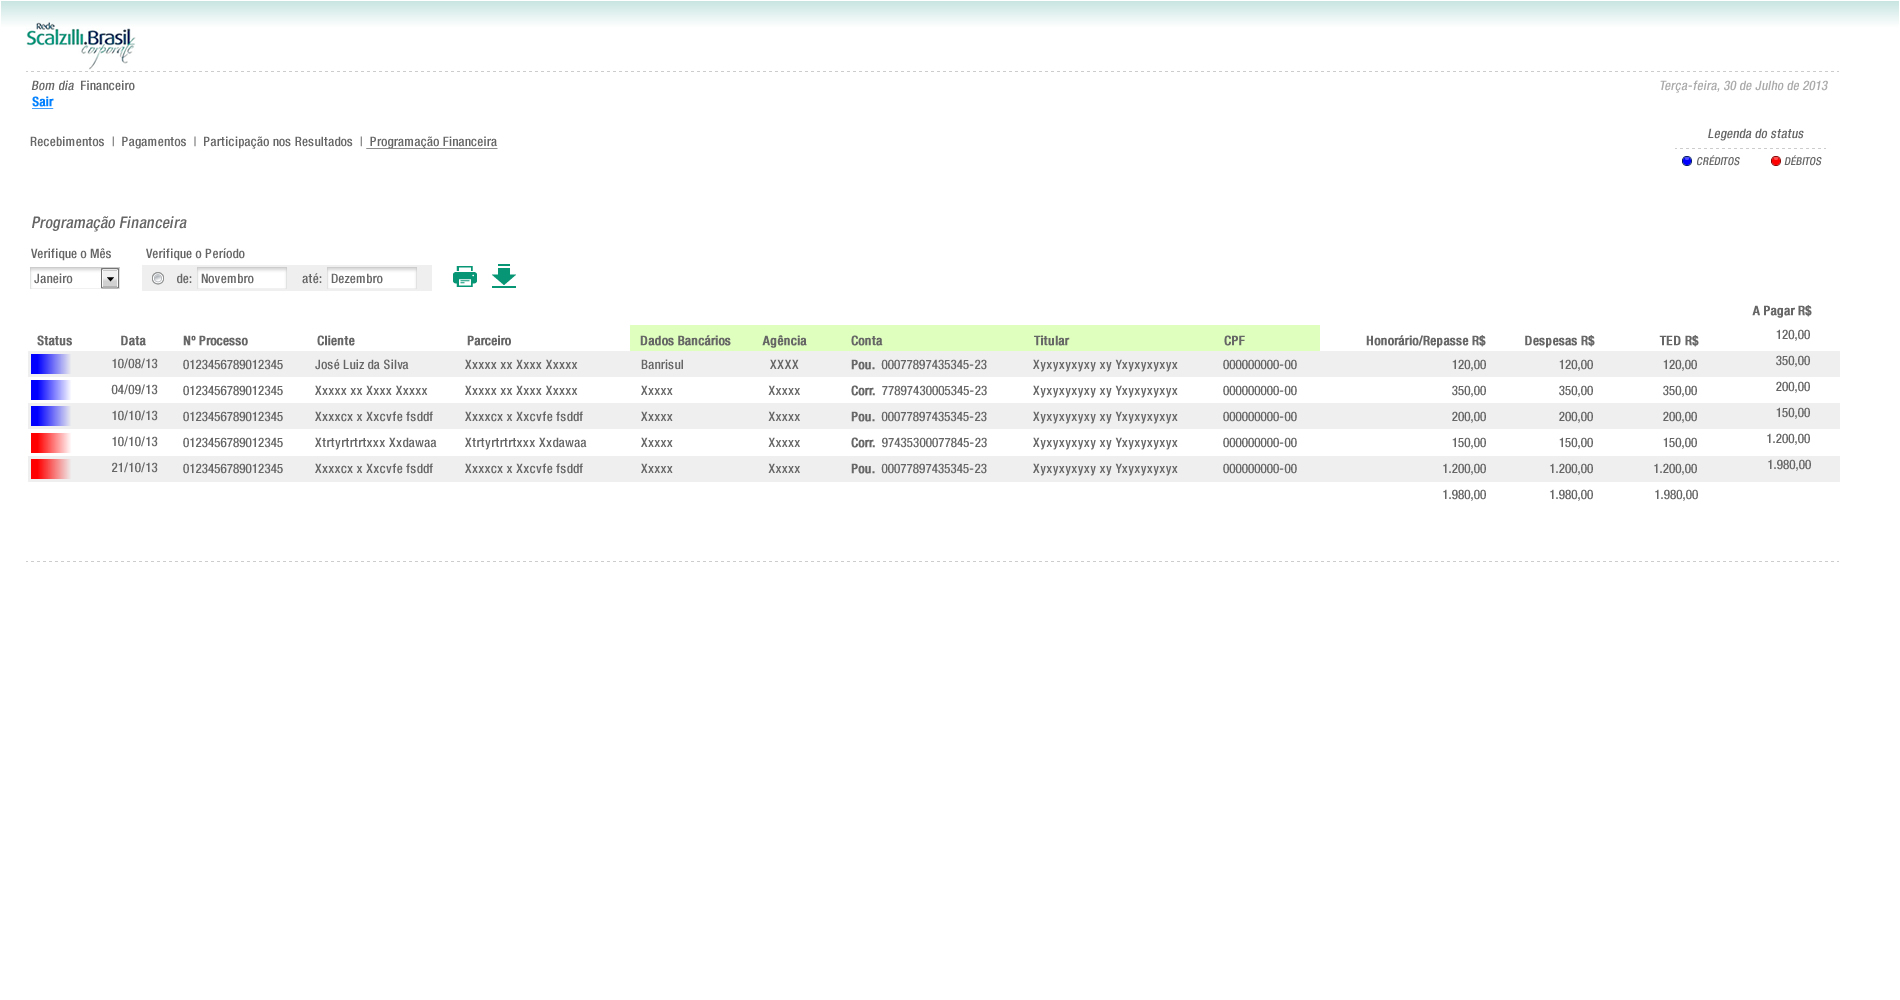Click the 'até' field showing Dezembro
The width and height of the screenshot is (1900, 1000).
[371, 279]
